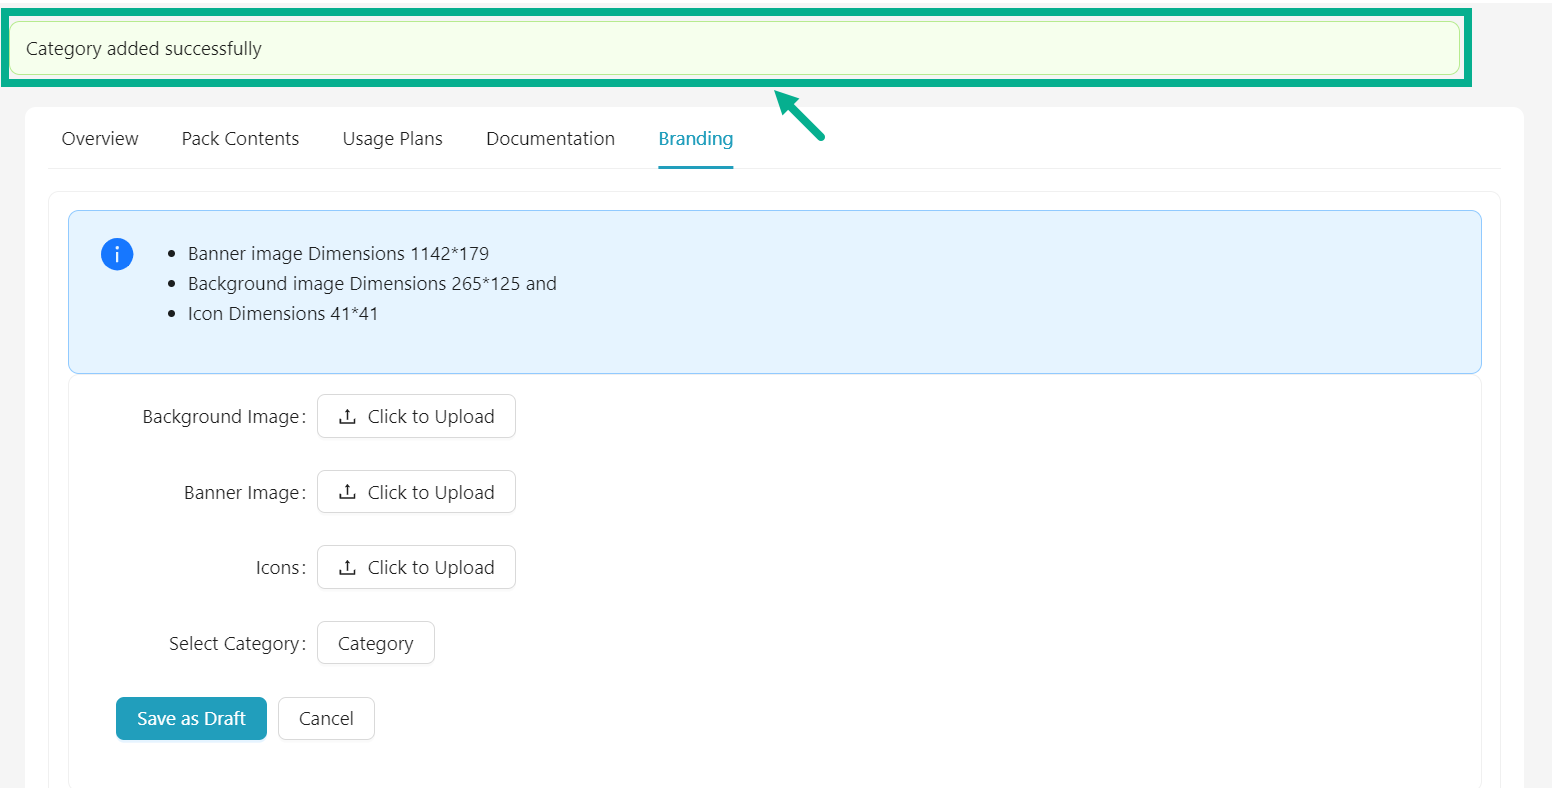The width and height of the screenshot is (1552, 788).
Task: Open the Category selector dropdown
Action: tap(375, 644)
